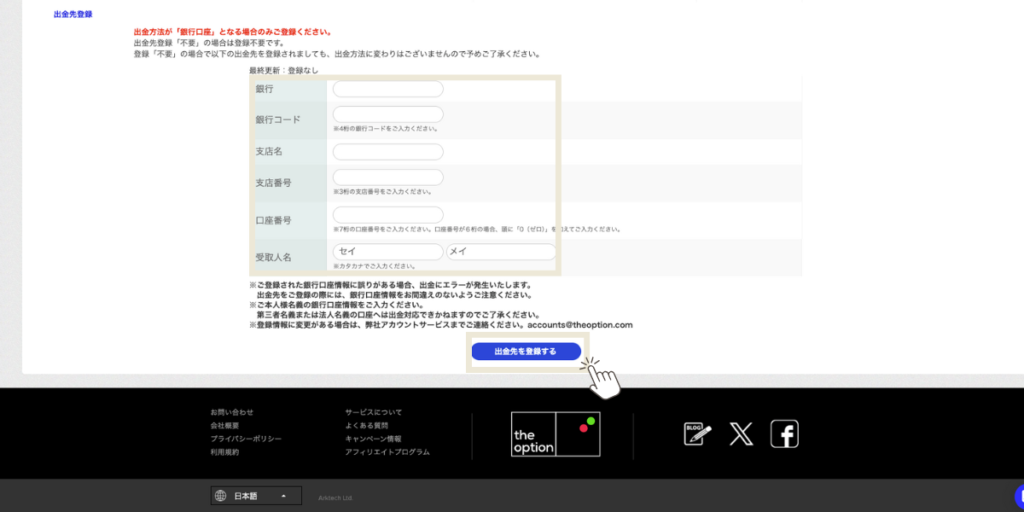This screenshot has height=512, width=1024.
Task: Open the 会社概要 footer link
Action: click(x=225, y=426)
